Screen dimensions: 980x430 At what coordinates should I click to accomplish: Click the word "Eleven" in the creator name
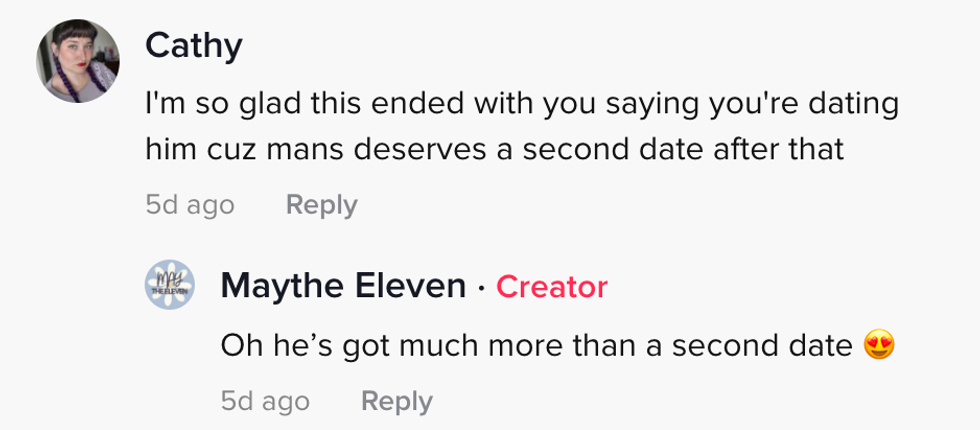click(x=410, y=287)
